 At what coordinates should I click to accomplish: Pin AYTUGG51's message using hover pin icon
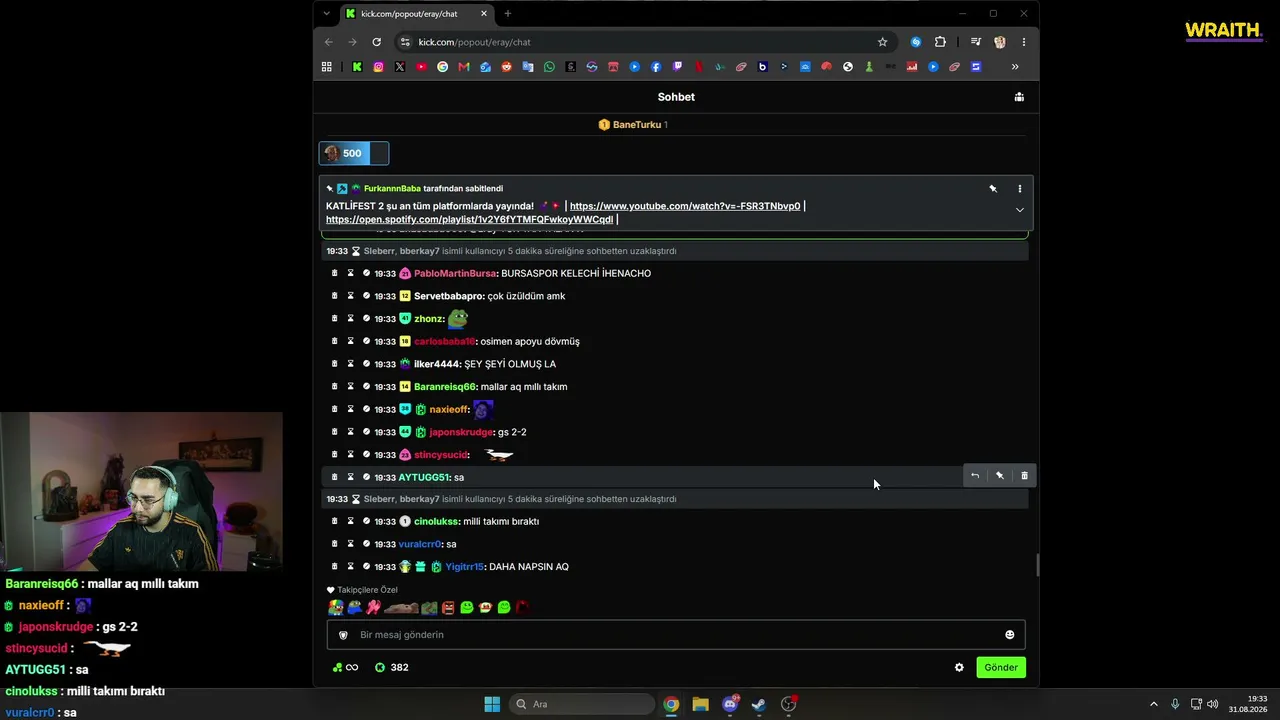pyautogui.click(x=1000, y=476)
